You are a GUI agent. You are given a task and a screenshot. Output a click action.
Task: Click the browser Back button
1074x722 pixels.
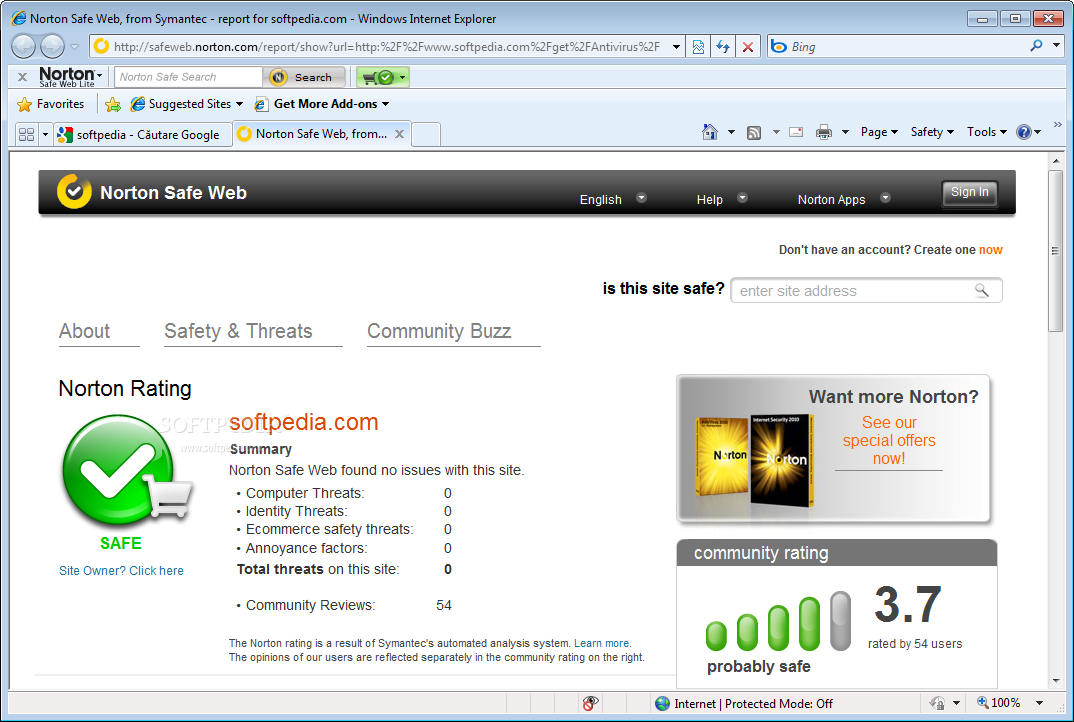click(23, 47)
